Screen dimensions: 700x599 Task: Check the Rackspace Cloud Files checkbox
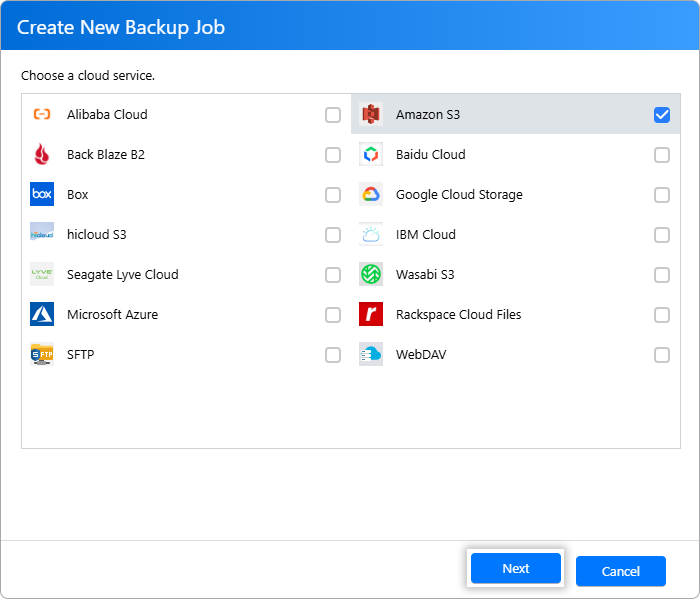coord(662,315)
